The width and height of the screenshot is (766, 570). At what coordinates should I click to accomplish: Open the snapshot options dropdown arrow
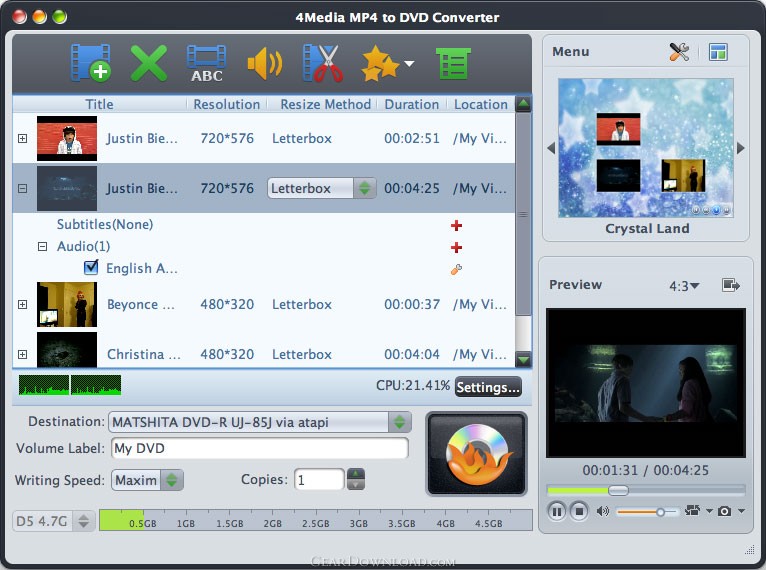(x=741, y=511)
